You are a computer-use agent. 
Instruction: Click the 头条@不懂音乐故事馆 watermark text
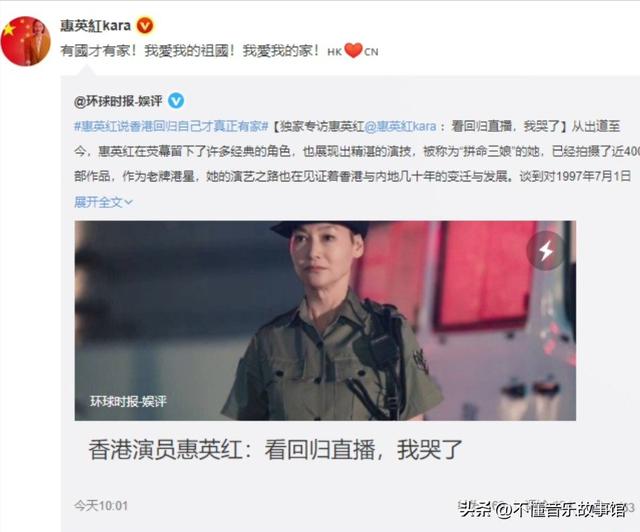pyautogui.click(x=542, y=509)
